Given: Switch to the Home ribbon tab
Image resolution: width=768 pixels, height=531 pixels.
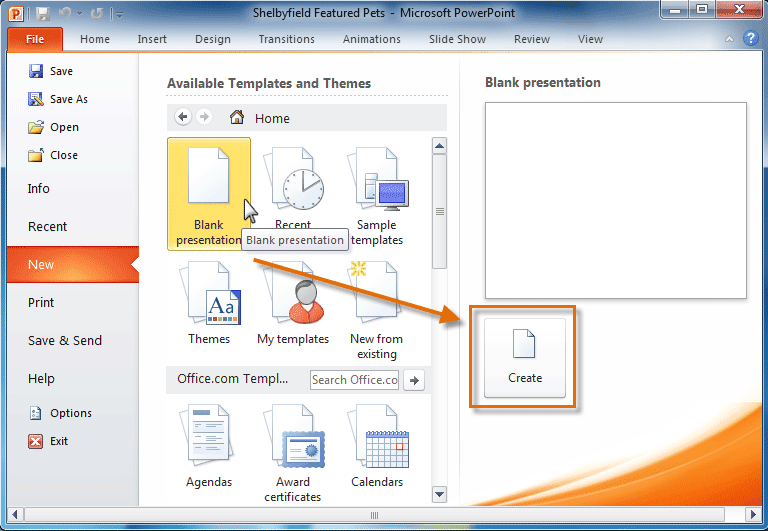Looking at the screenshot, I should (x=95, y=39).
